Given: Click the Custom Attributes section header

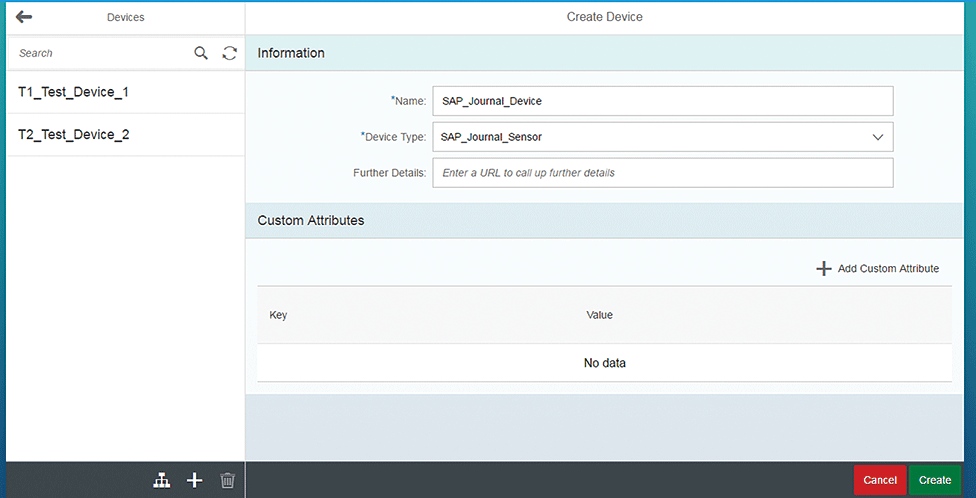Looking at the screenshot, I should [x=311, y=220].
